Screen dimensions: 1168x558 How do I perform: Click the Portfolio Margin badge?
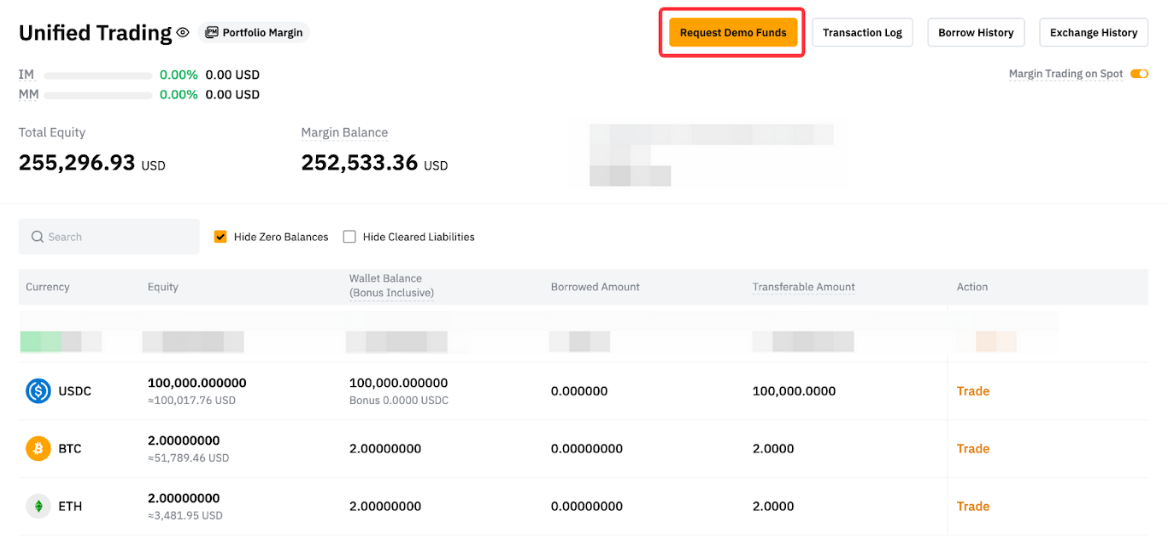[254, 33]
